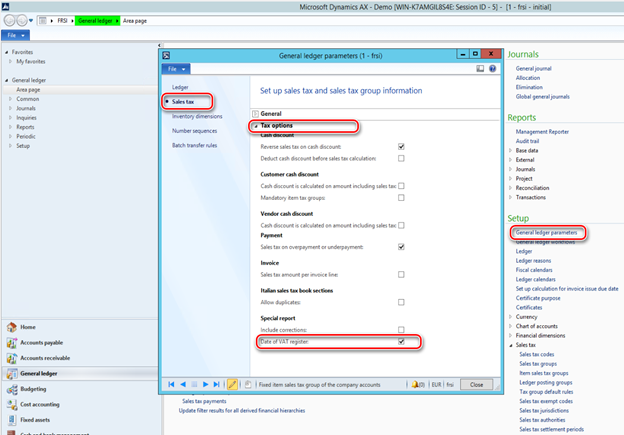The width and height of the screenshot is (624, 435).
Task: Collapse the Sales tax setup group
Action: 511,345
